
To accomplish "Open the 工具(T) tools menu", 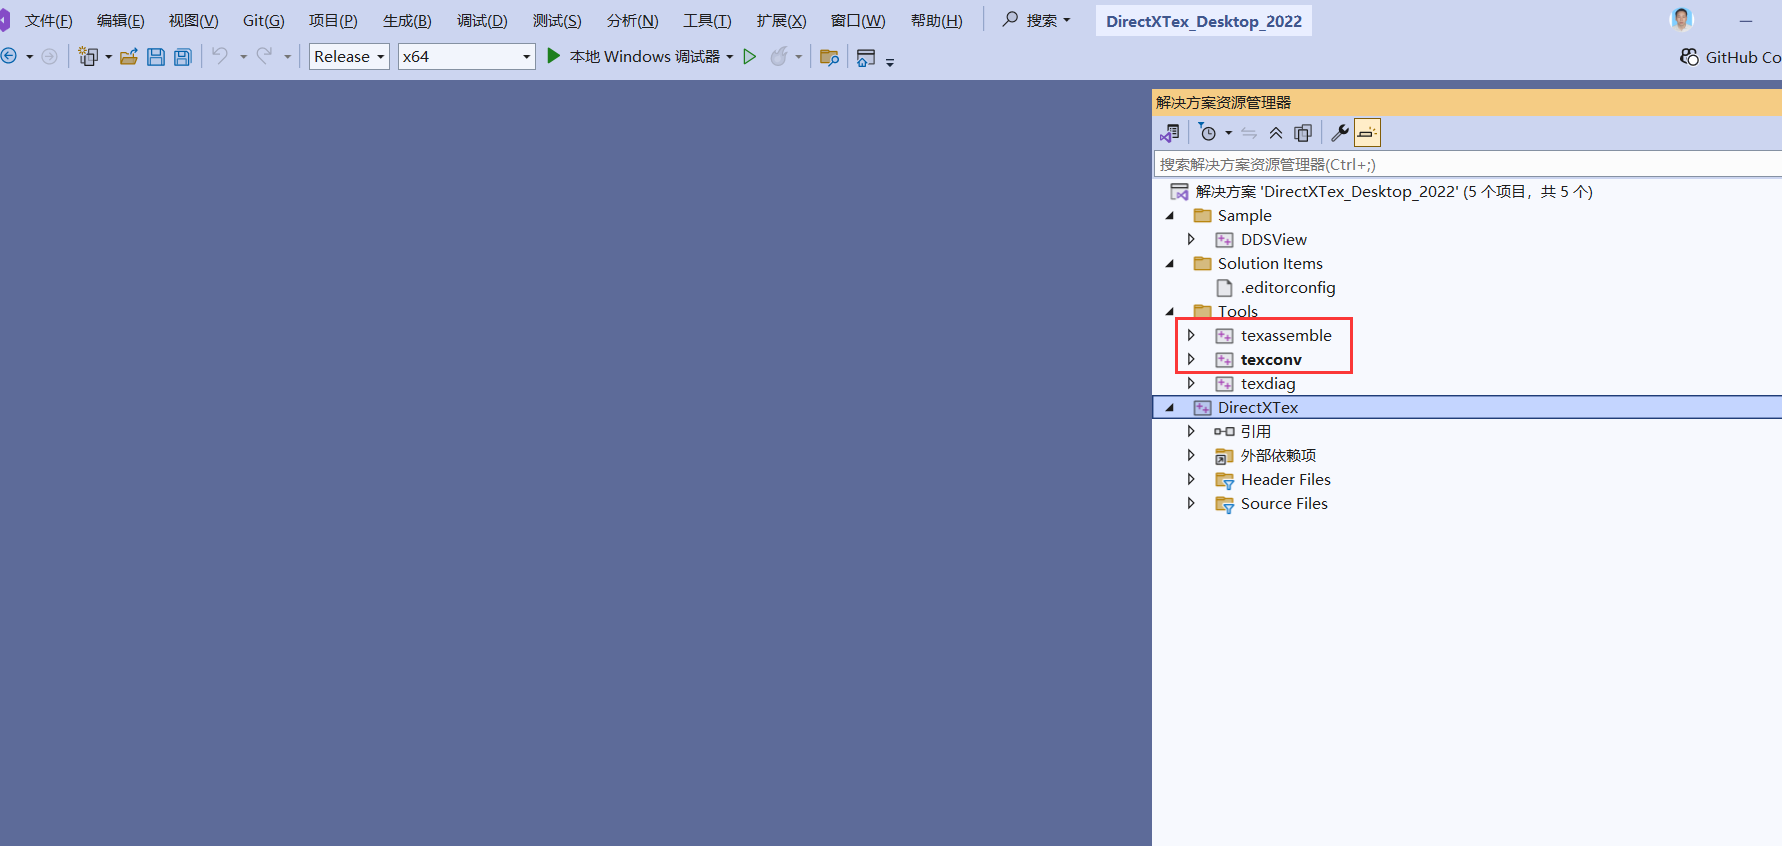I will tap(707, 21).
